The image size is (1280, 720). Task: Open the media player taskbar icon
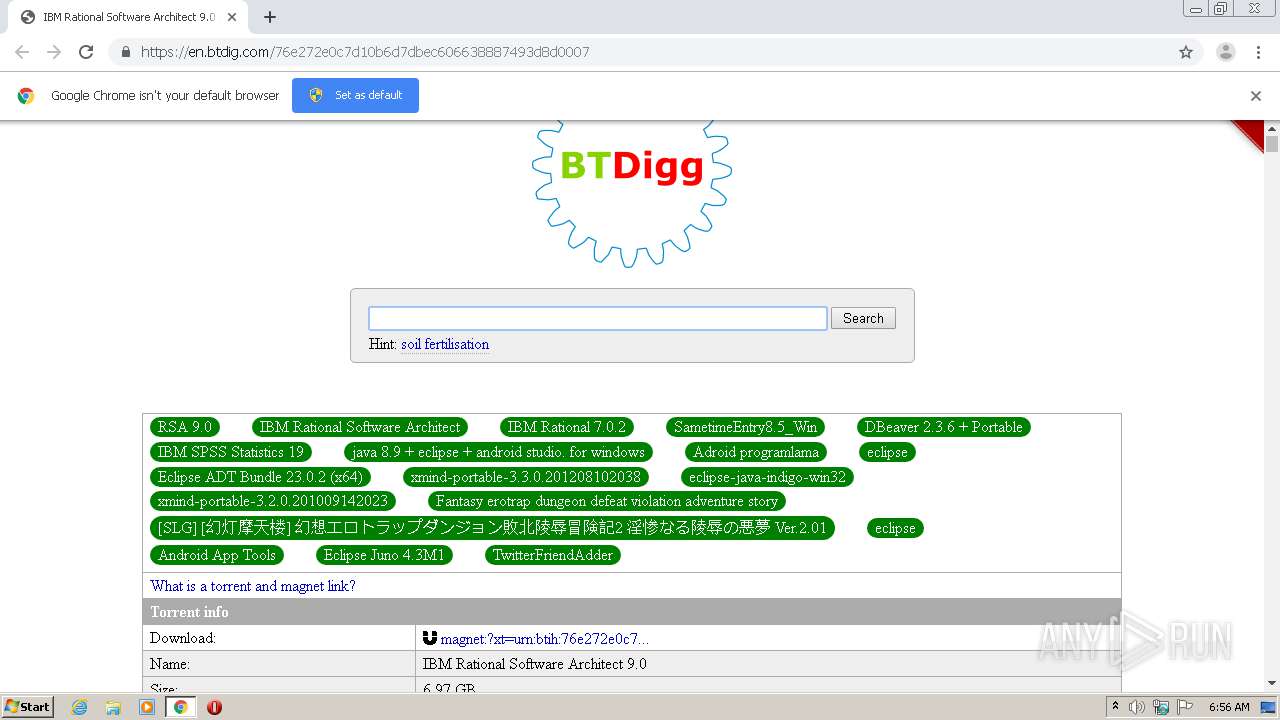(x=147, y=707)
